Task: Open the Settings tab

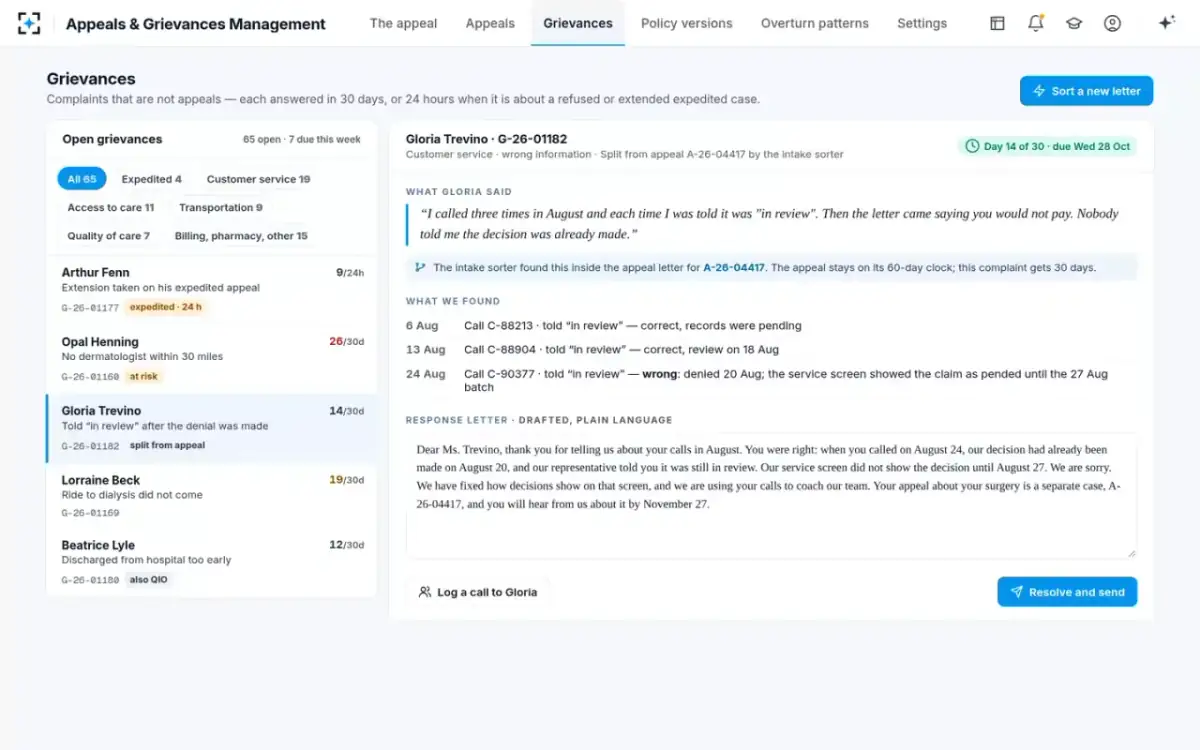Action: tap(922, 23)
